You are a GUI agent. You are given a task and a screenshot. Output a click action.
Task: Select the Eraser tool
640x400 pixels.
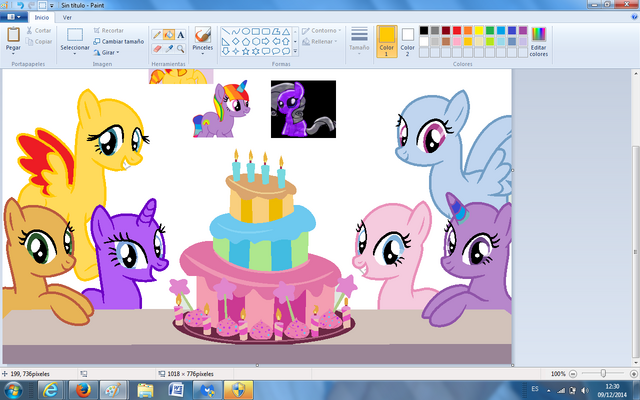157,49
